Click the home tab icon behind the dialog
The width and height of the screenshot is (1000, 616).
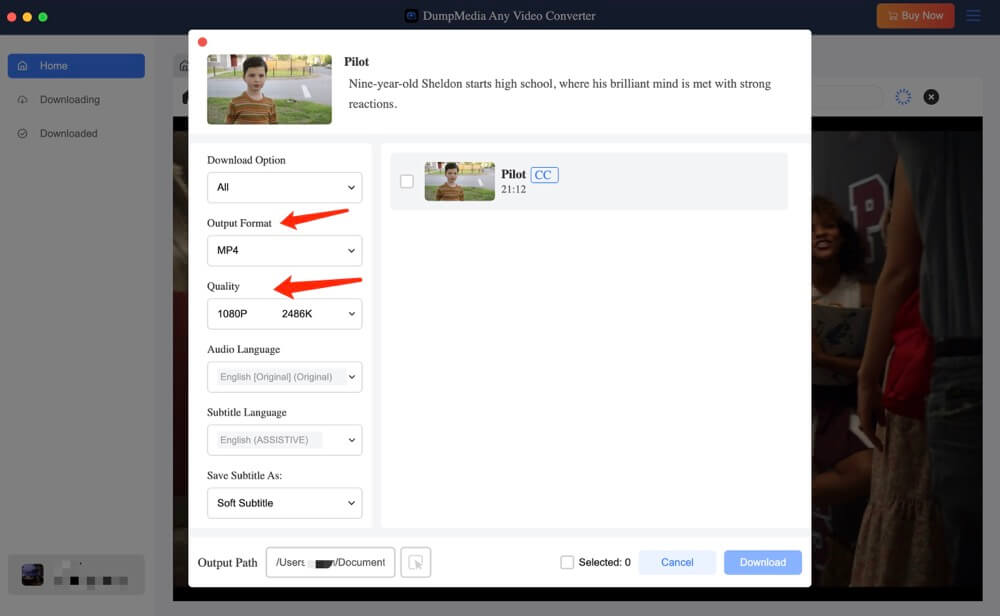coord(184,66)
